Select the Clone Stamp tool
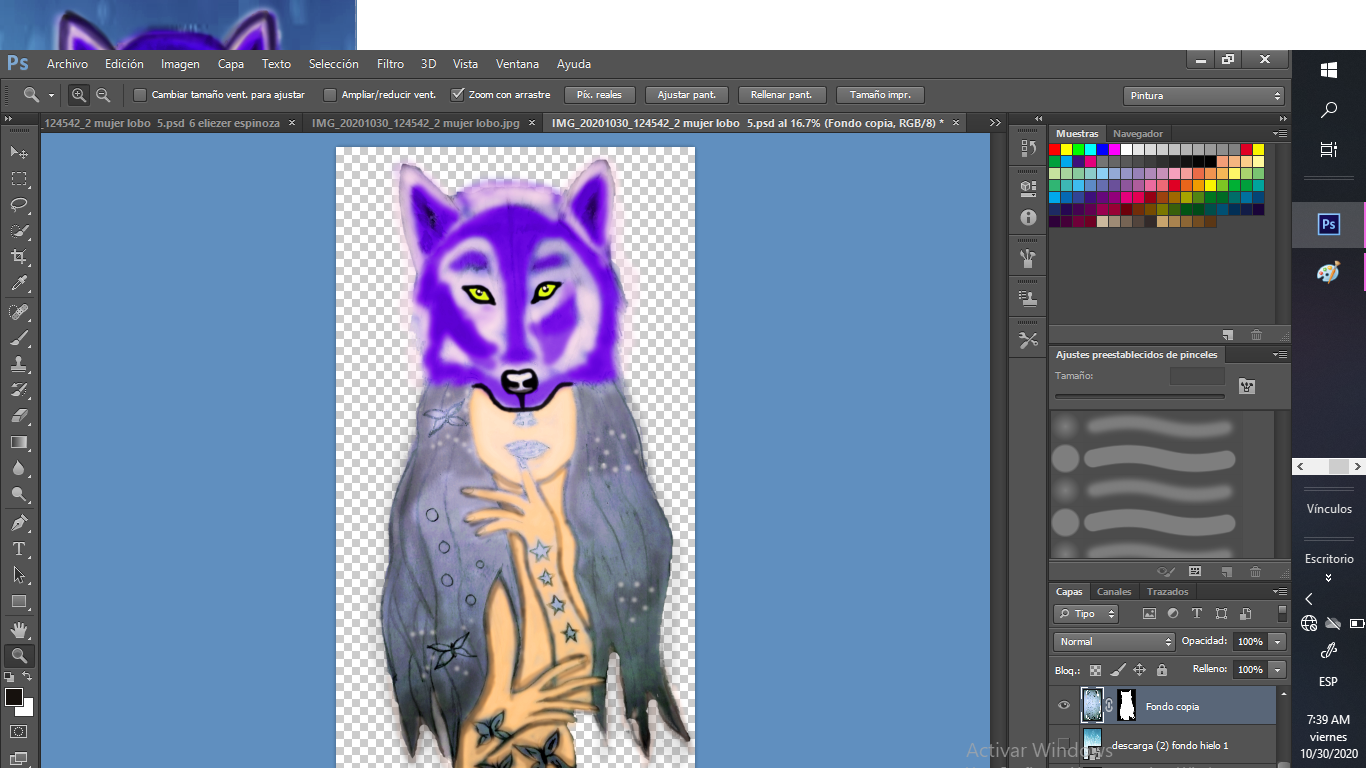The height and width of the screenshot is (768, 1366). click(x=19, y=364)
